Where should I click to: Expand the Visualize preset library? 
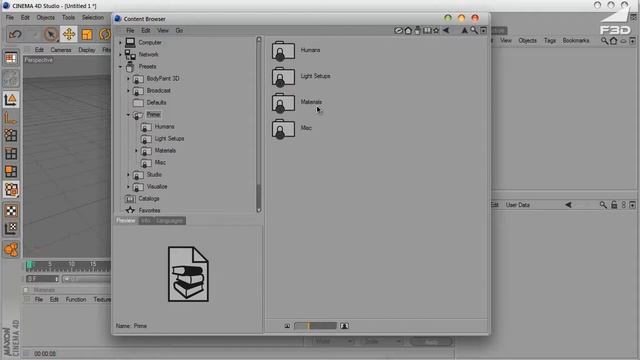[x=128, y=187]
